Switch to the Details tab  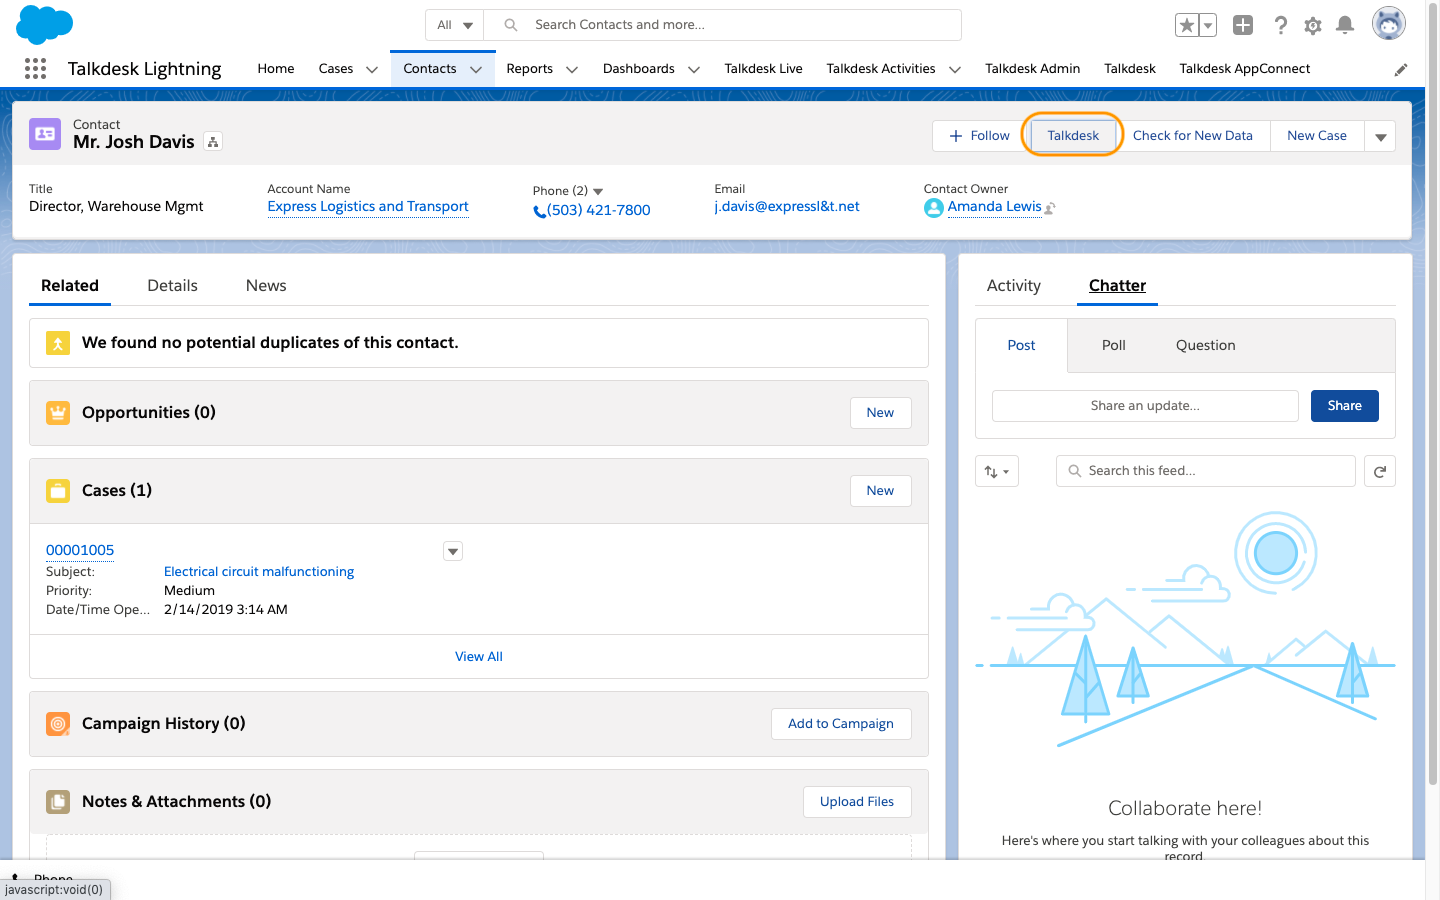[173, 286]
